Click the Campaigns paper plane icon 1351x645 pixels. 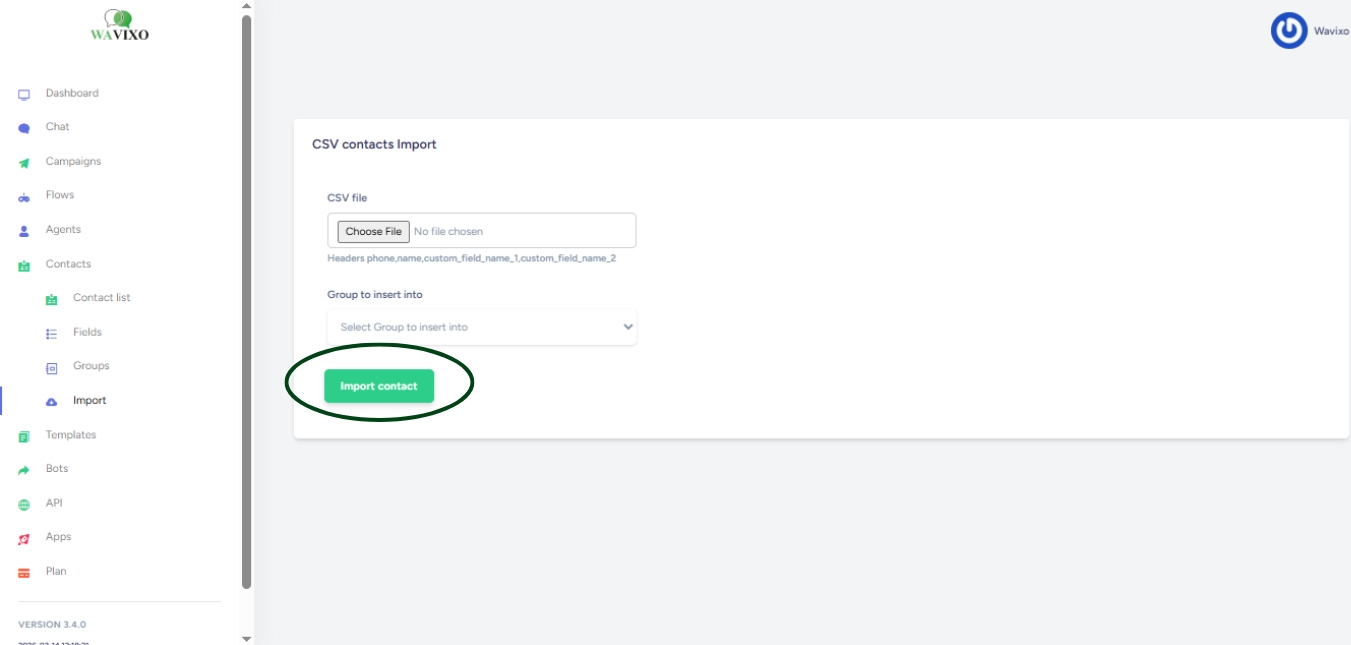[x=24, y=163]
